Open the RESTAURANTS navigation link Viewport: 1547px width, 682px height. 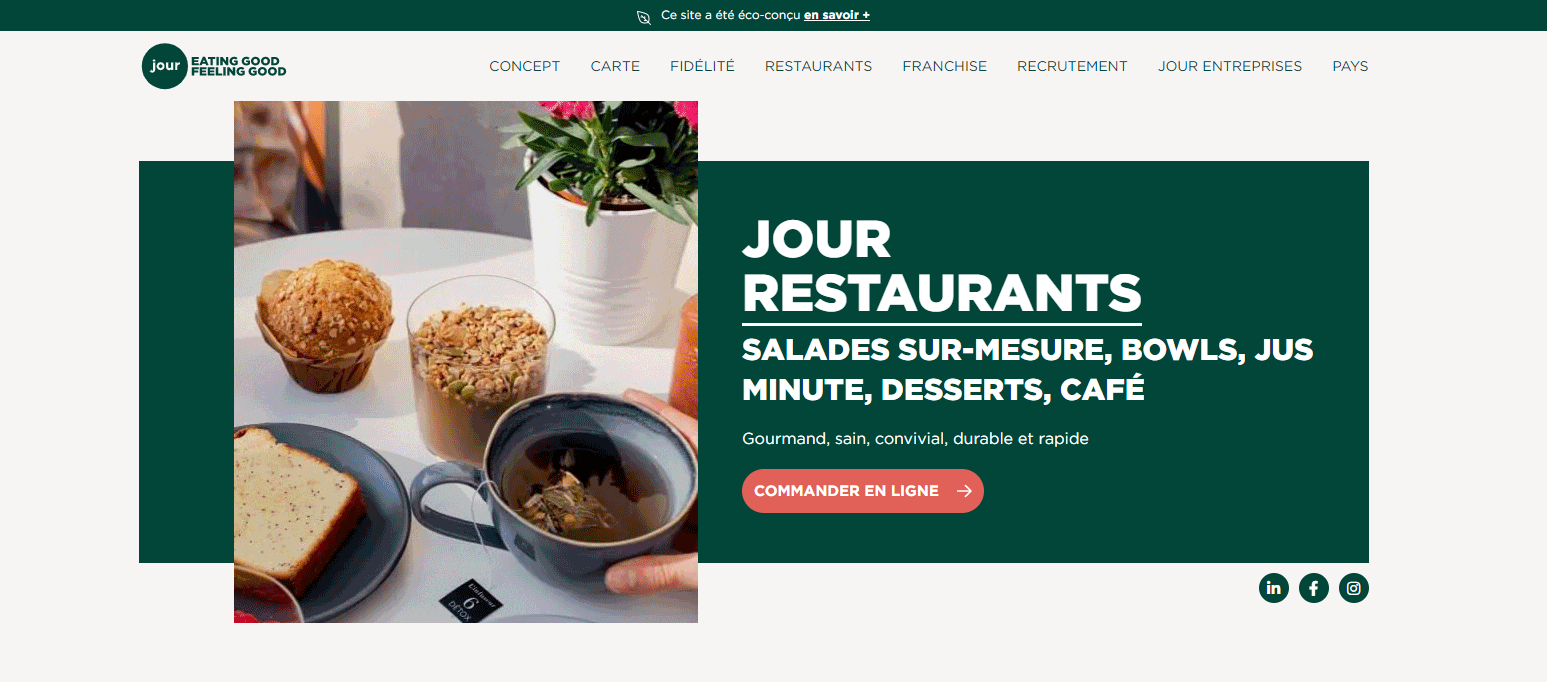point(818,66)
